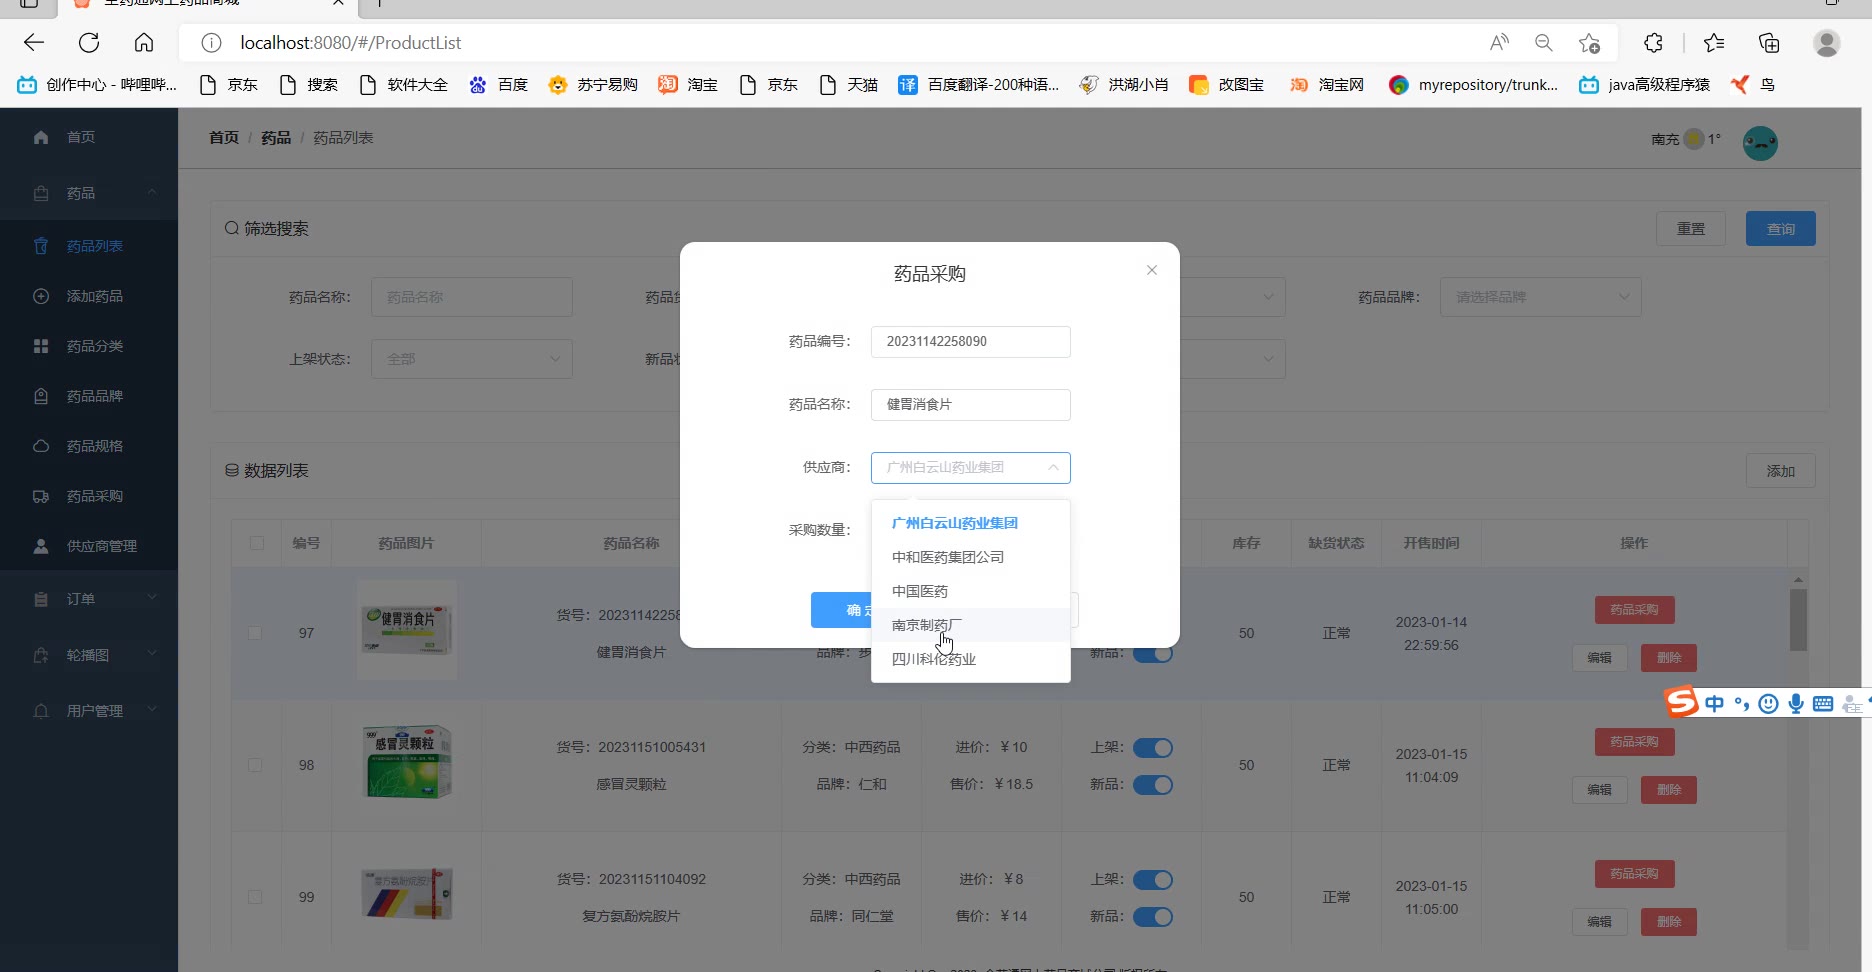Check the checkbox for row 99
This screenshot has height=972, width=1872.
click(x=255, y=897)
